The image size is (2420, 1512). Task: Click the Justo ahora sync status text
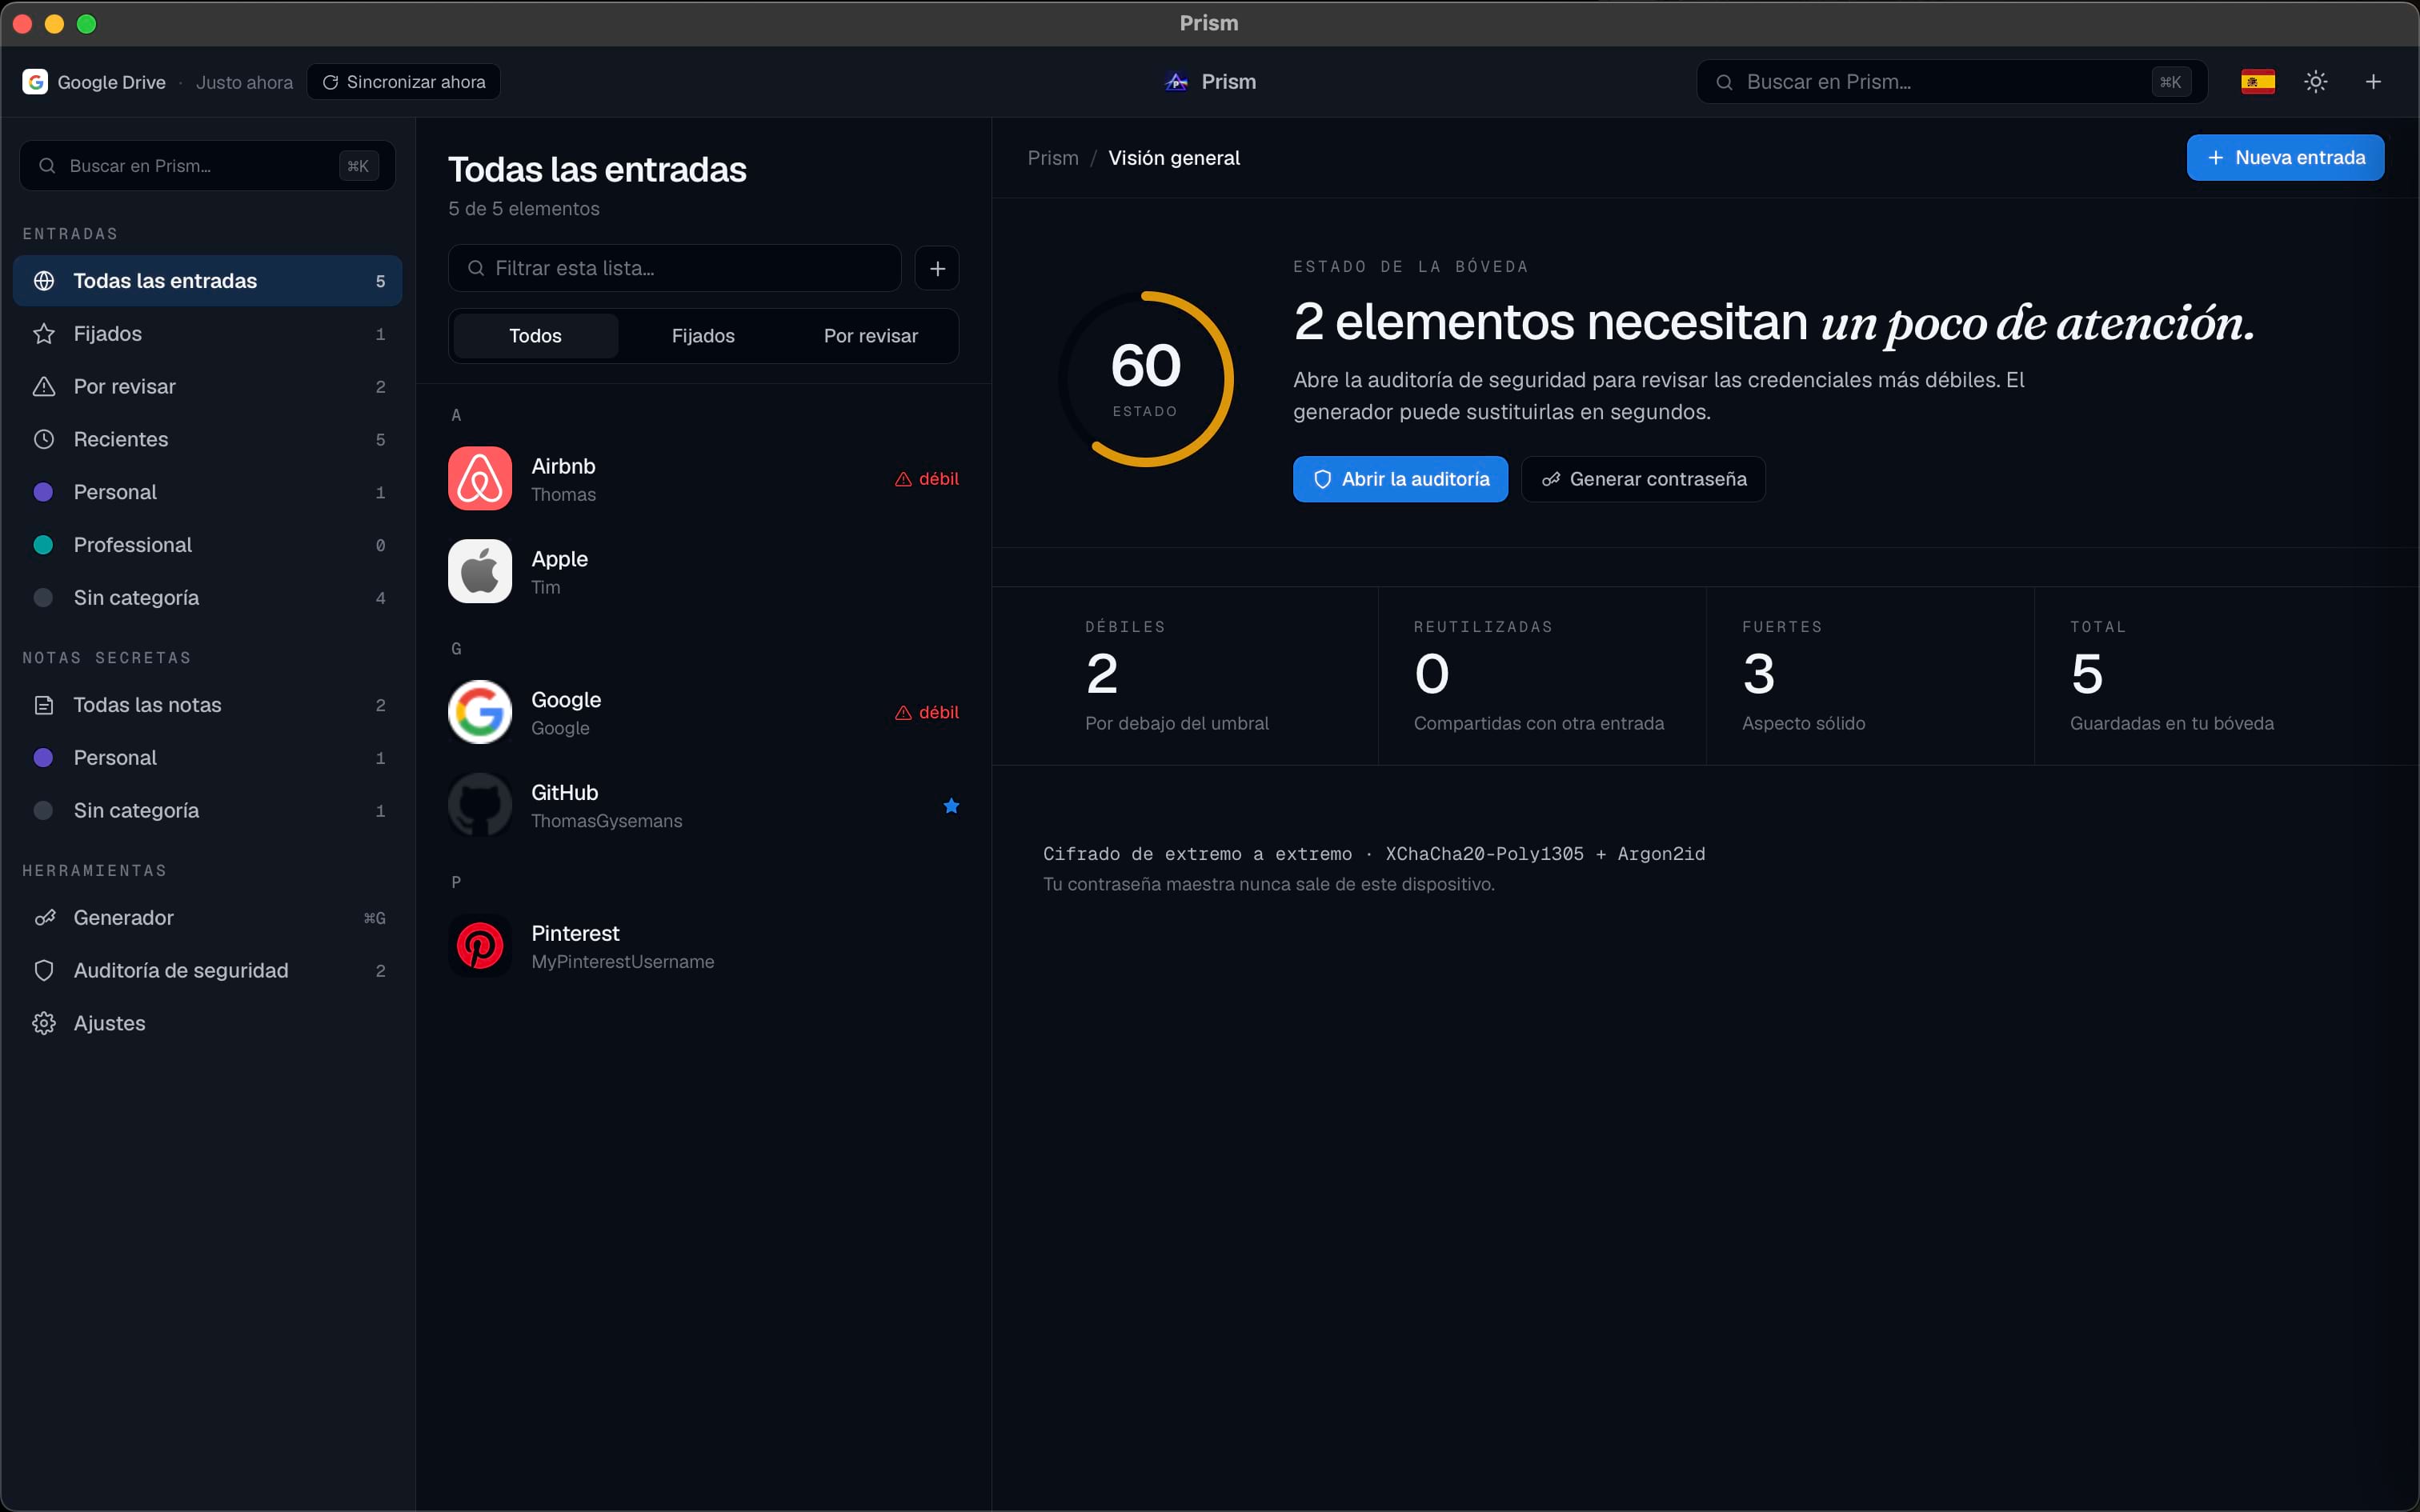click(x=244, y=82)
